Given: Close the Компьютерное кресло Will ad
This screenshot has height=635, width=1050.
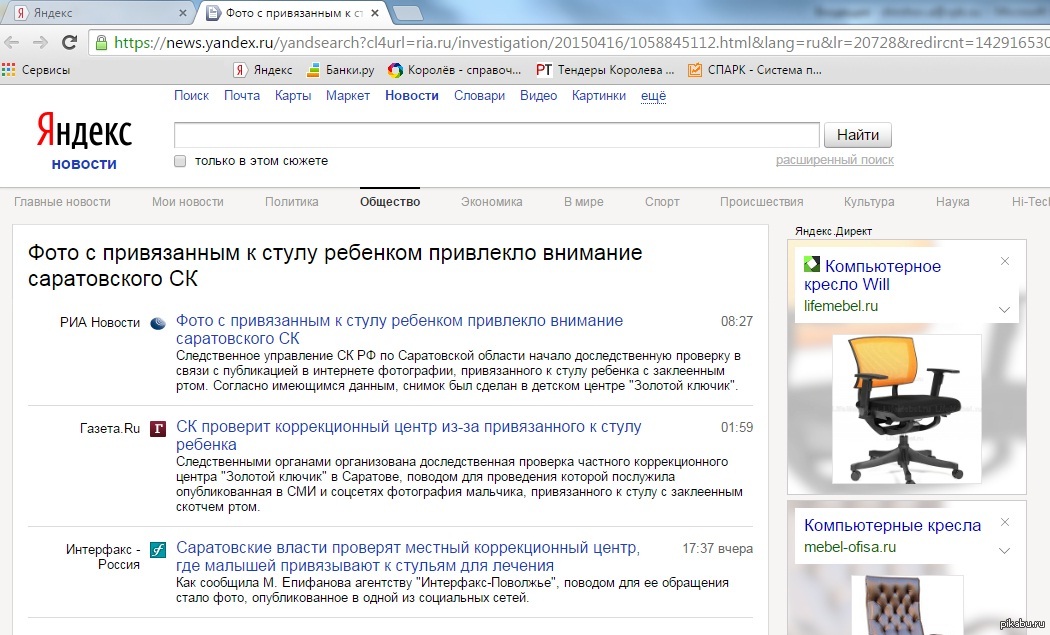Looking at the screenshot, I should point(1004,261).
